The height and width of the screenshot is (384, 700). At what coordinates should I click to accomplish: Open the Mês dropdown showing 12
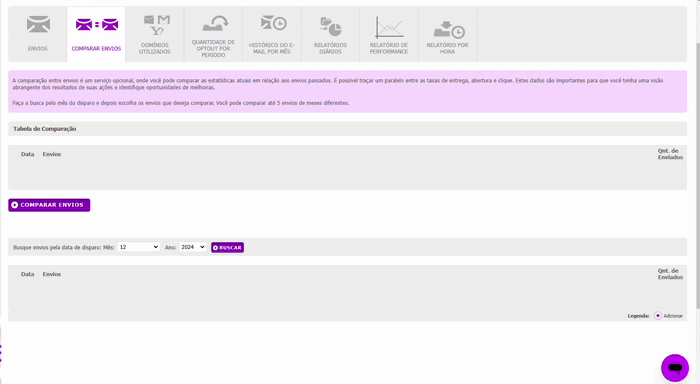(x=138, y=247)
